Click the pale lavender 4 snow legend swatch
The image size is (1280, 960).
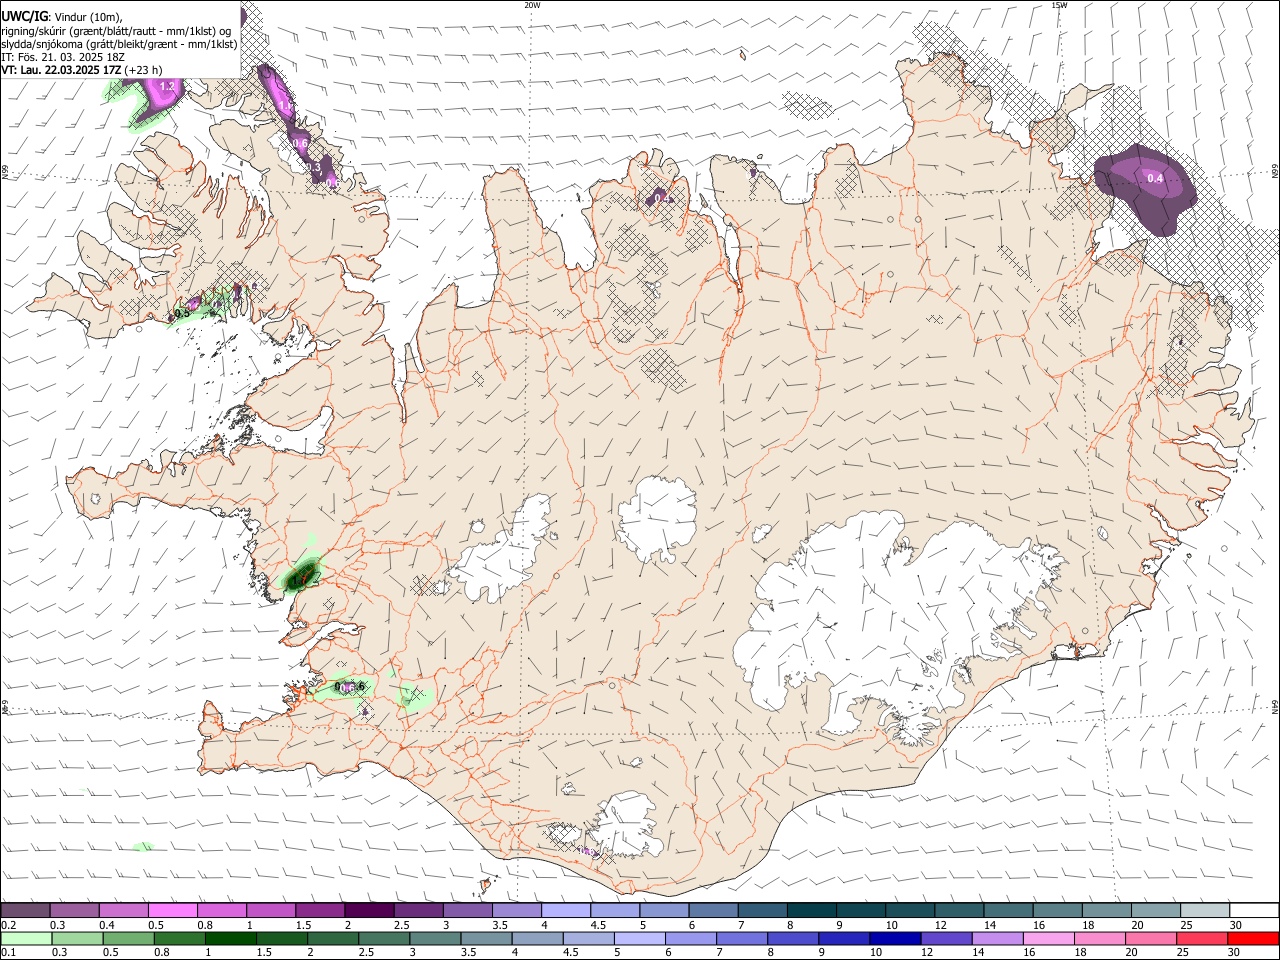tap(564, 910)
